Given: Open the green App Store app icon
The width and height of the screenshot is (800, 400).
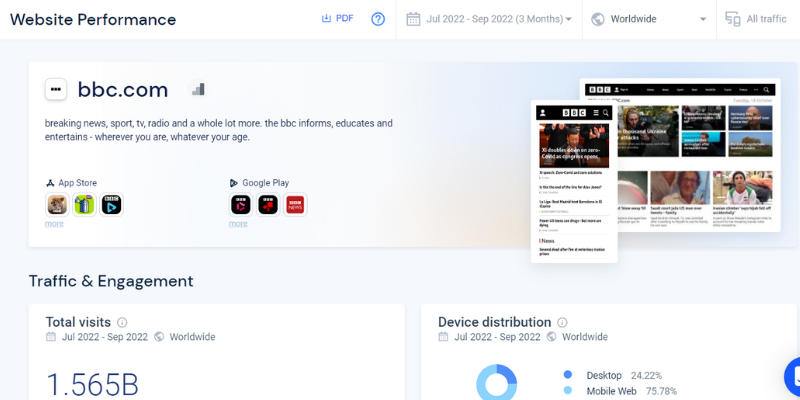Looking at the screenshot, I should pyautogui.click(x=85, y=205).
